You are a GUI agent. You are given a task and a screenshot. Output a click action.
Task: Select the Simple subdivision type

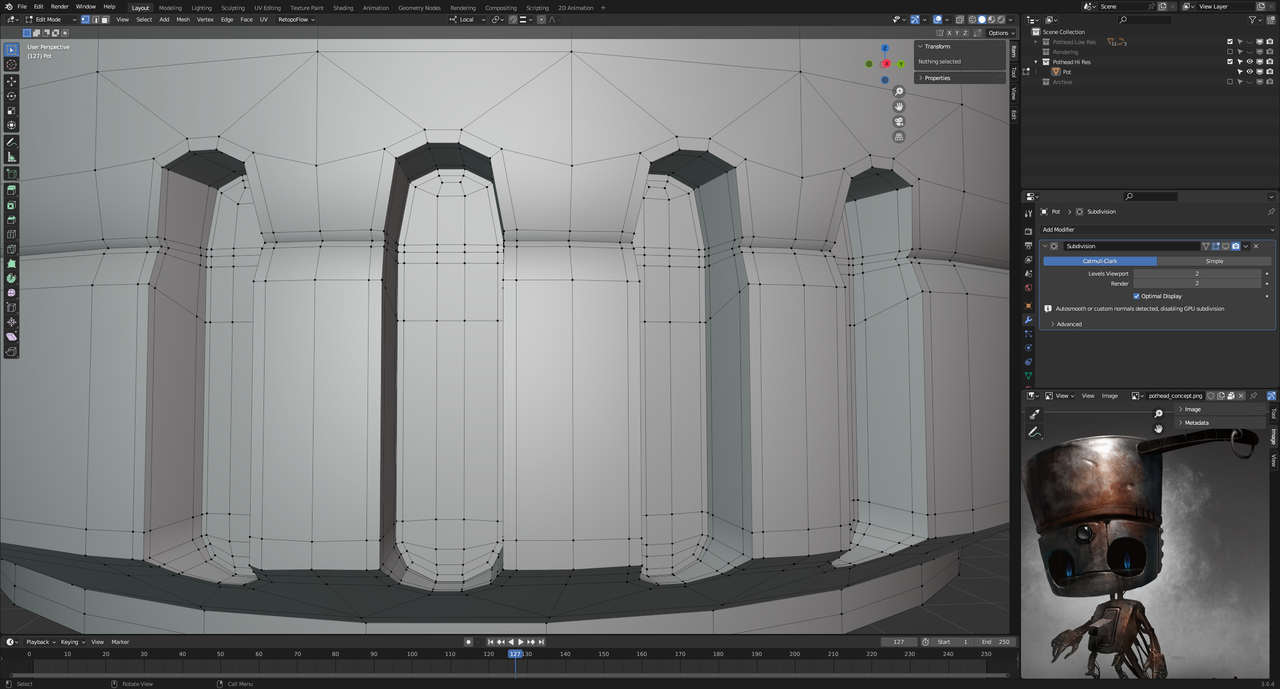pyautogui.click(x=1214, y=261)
